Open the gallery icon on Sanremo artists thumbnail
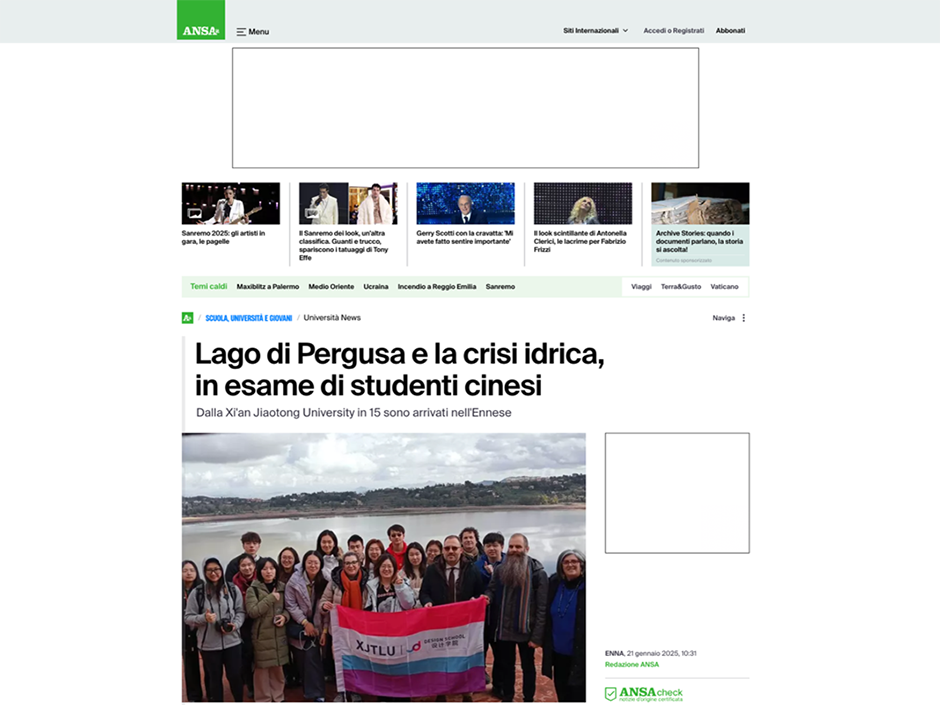The image size is (940, 705). pos(194,213)
